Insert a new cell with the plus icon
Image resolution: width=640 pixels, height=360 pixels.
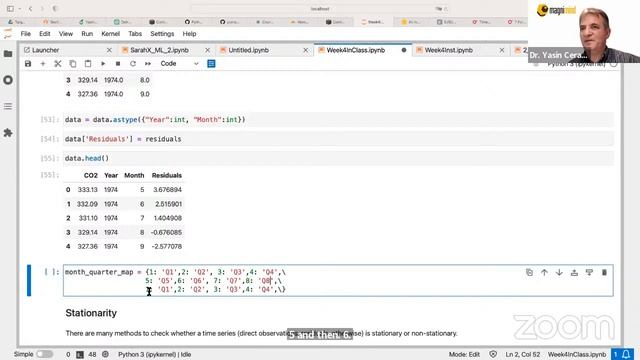[42, 64]
